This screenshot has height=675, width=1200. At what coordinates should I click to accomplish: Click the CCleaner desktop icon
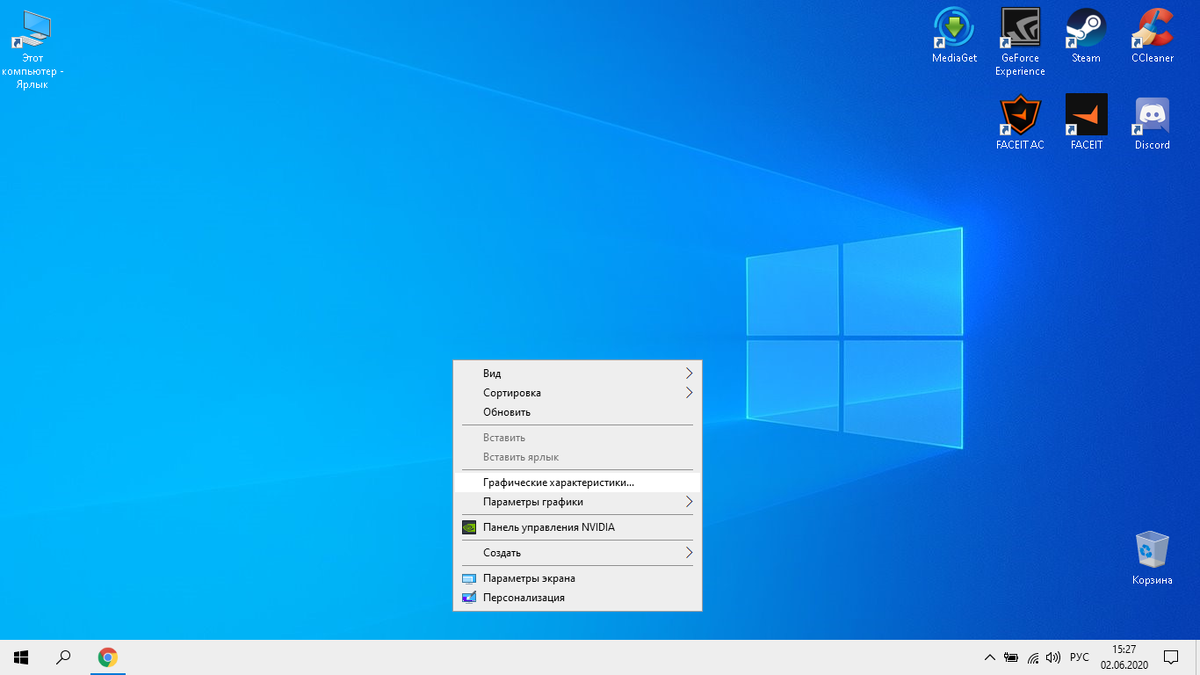click(1152, 36)
